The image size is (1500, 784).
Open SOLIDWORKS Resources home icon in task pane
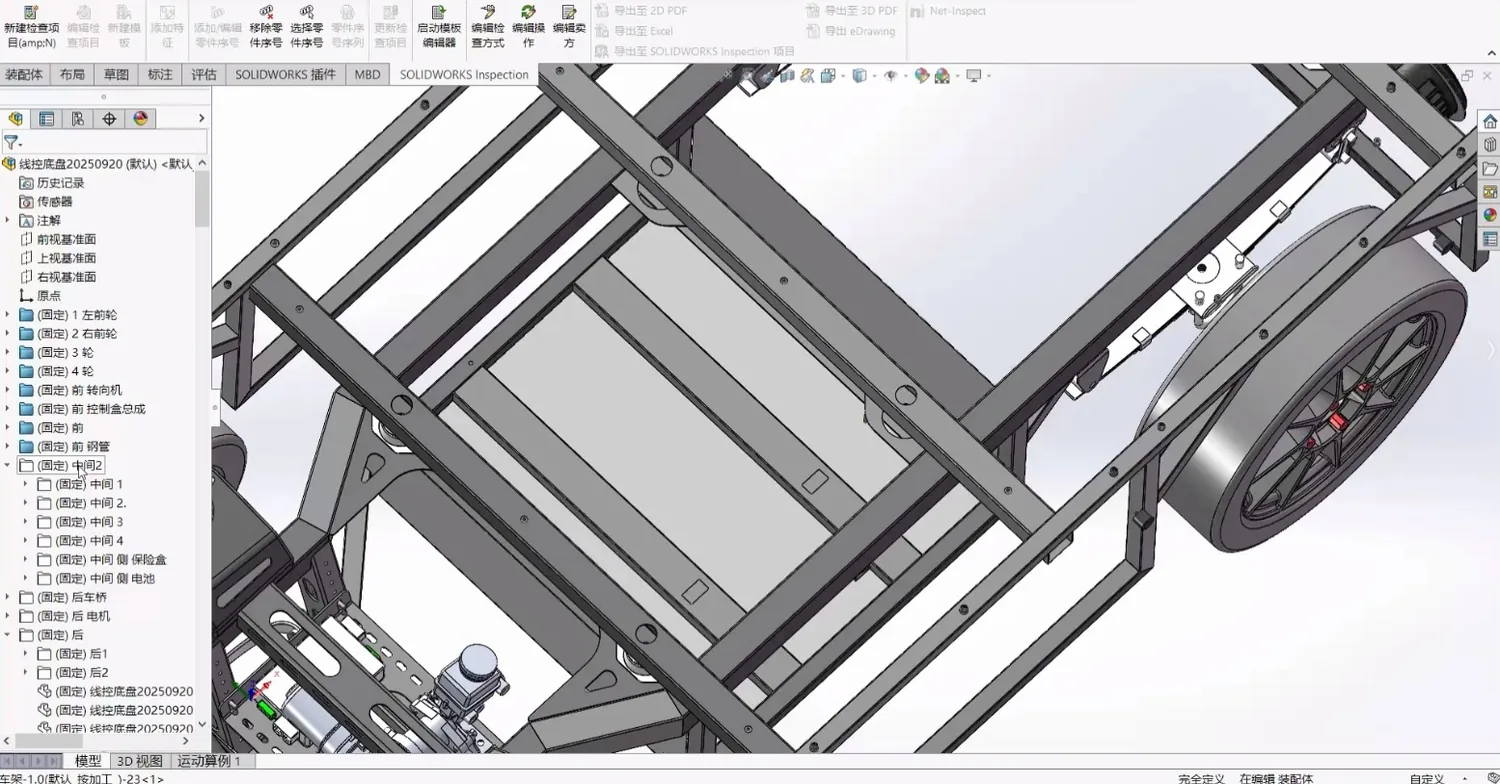pos(1490,121)
